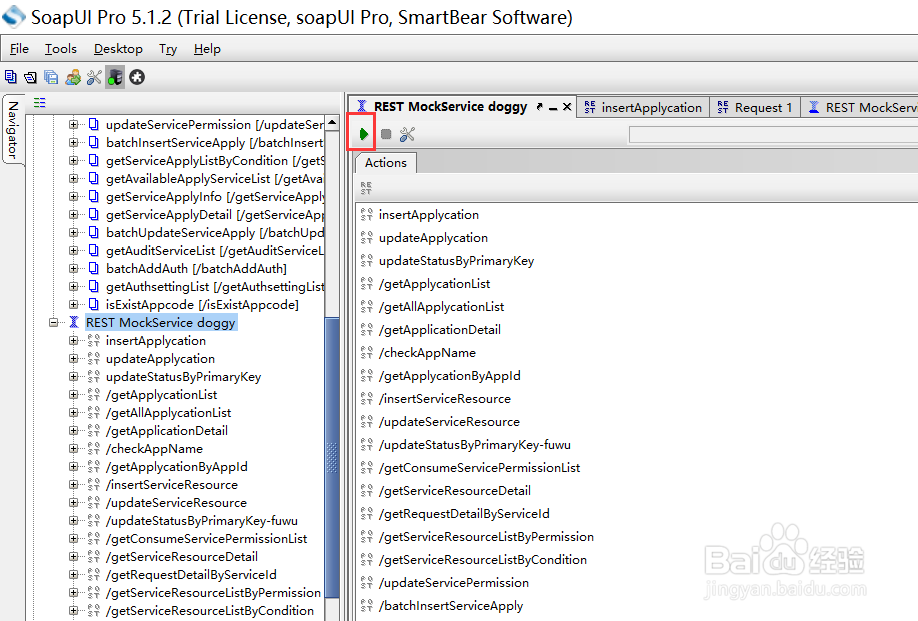Select /getConsumeServicePermissionList in Actions list

479,468
